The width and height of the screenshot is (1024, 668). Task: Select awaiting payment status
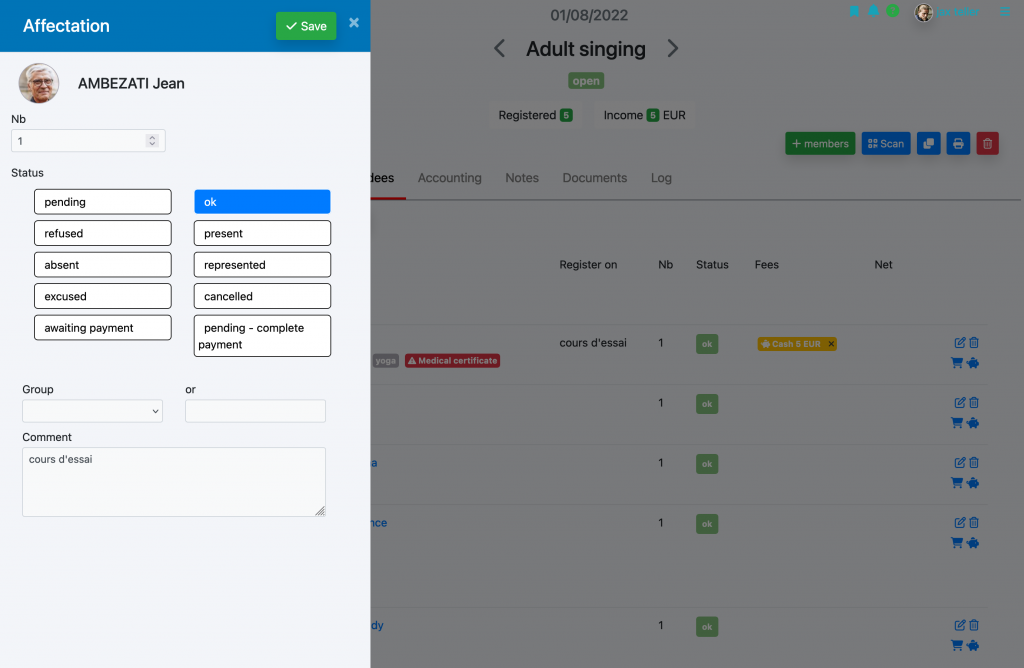click(x=103, y=327)
